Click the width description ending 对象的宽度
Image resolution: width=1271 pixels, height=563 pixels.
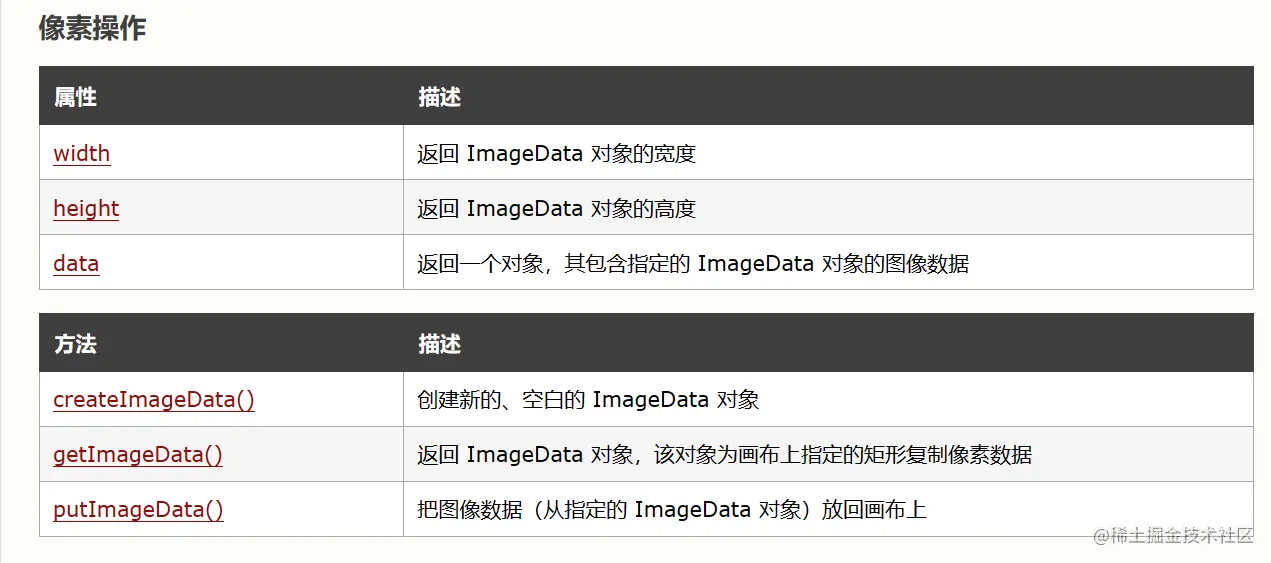point(556,153)
